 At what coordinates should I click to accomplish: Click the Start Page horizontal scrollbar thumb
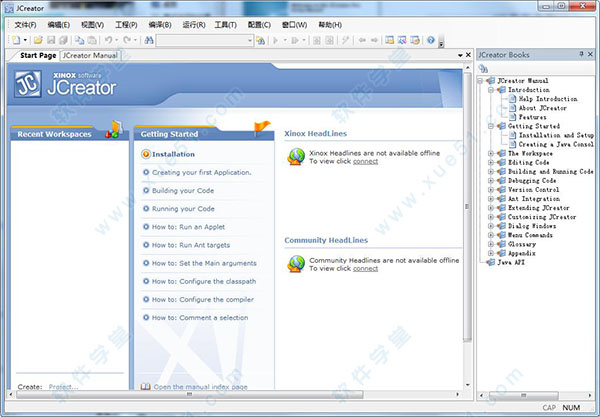pos(189,394)
